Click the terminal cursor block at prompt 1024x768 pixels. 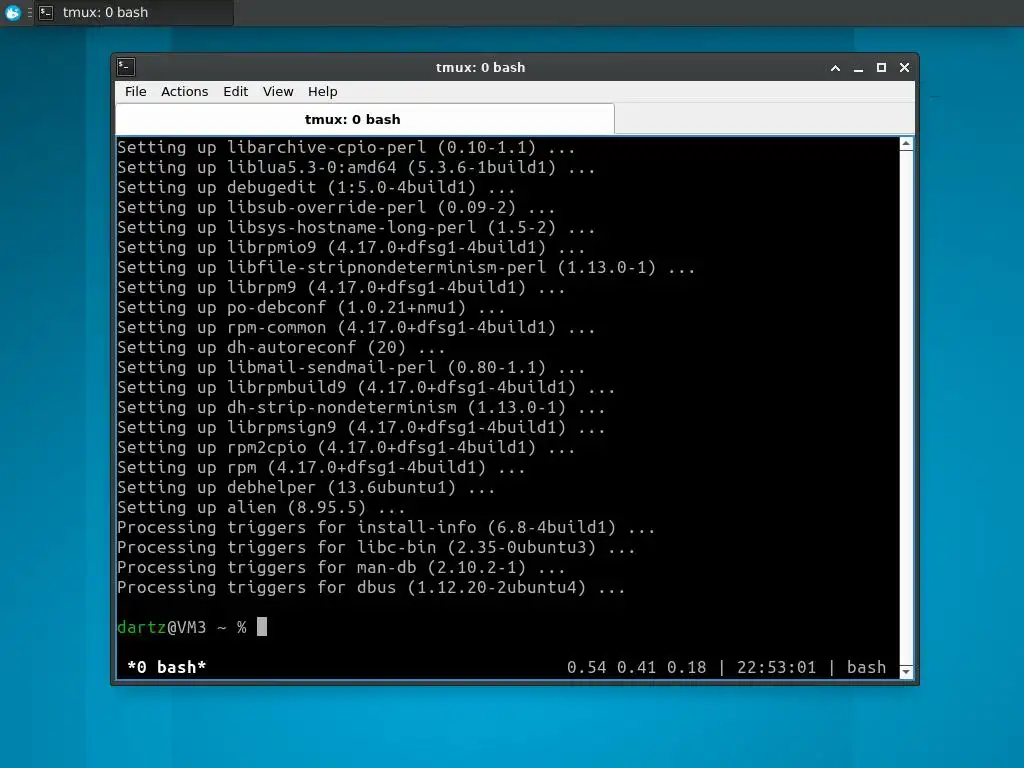click(x=262, y=627)
